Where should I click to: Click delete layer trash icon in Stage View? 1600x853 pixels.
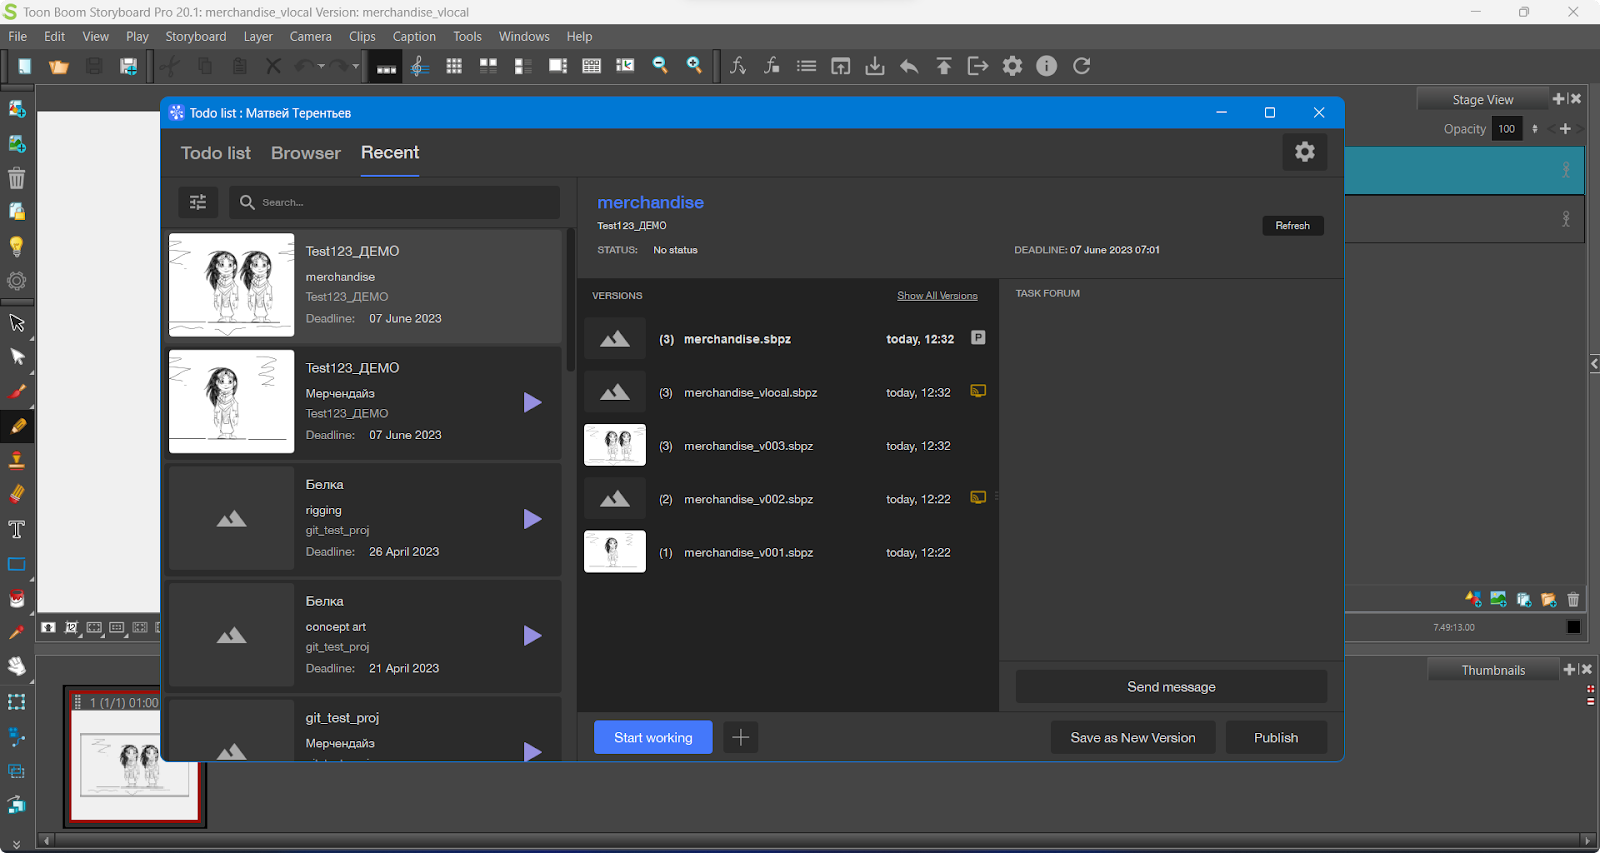pyautogui.click(x=1573, y=600)
